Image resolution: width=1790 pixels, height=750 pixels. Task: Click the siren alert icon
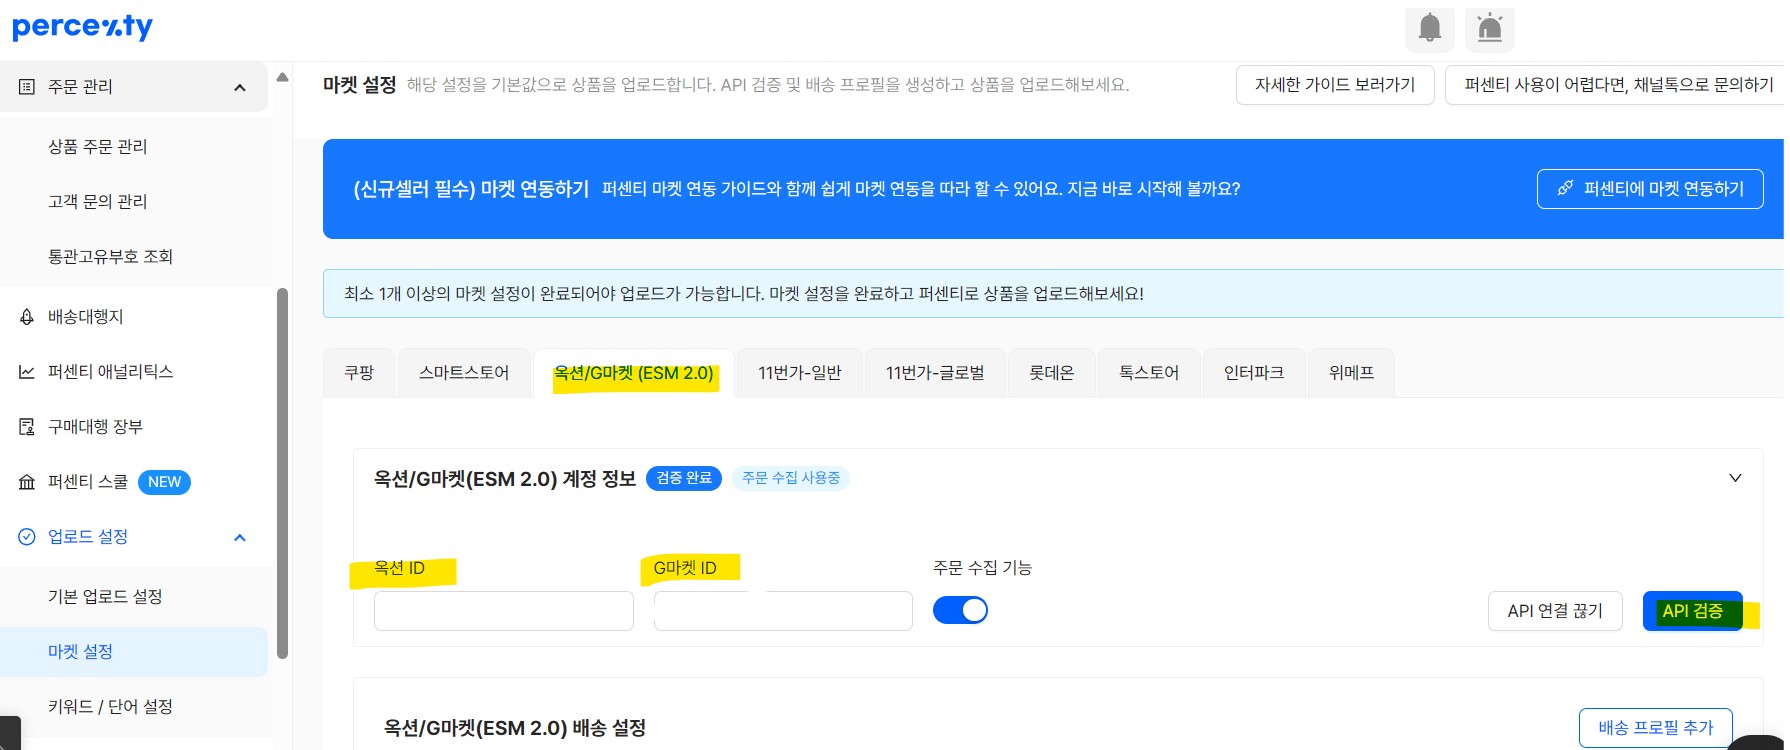[x=1490, y=28]
